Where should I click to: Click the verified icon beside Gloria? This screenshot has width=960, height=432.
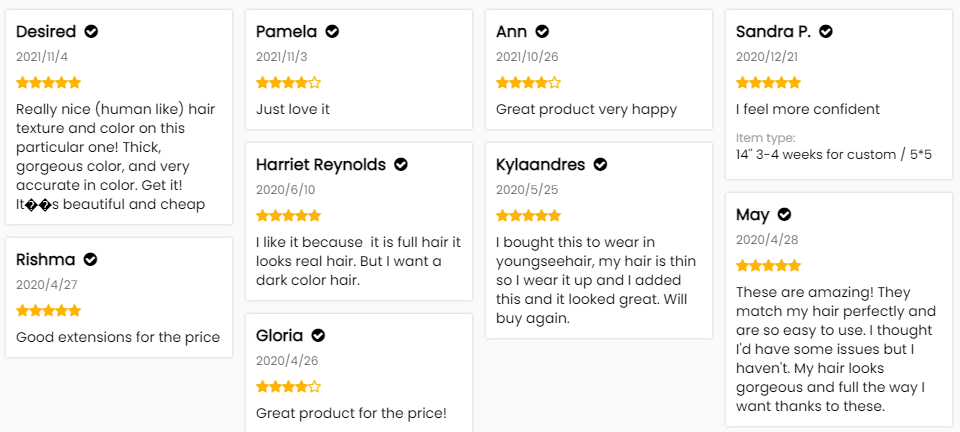coord(318,336)
